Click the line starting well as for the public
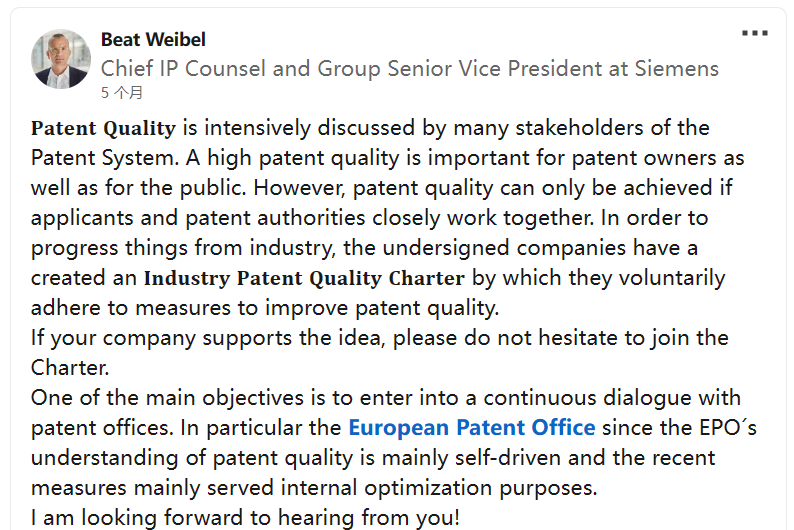The image size is (794, 530). click(381, 188)
